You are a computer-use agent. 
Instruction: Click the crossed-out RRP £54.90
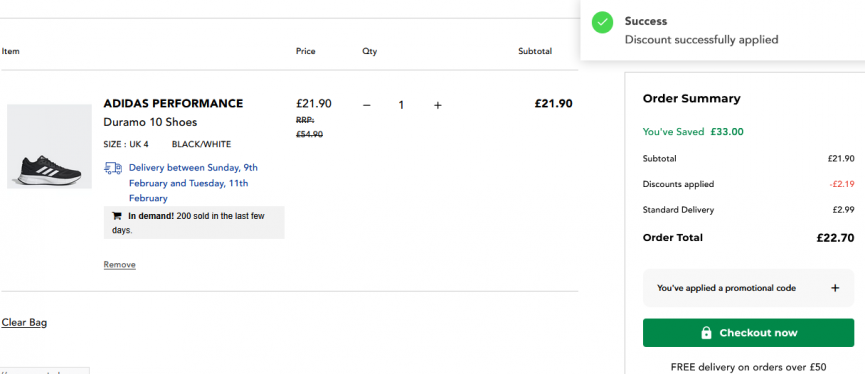[309, 127]
